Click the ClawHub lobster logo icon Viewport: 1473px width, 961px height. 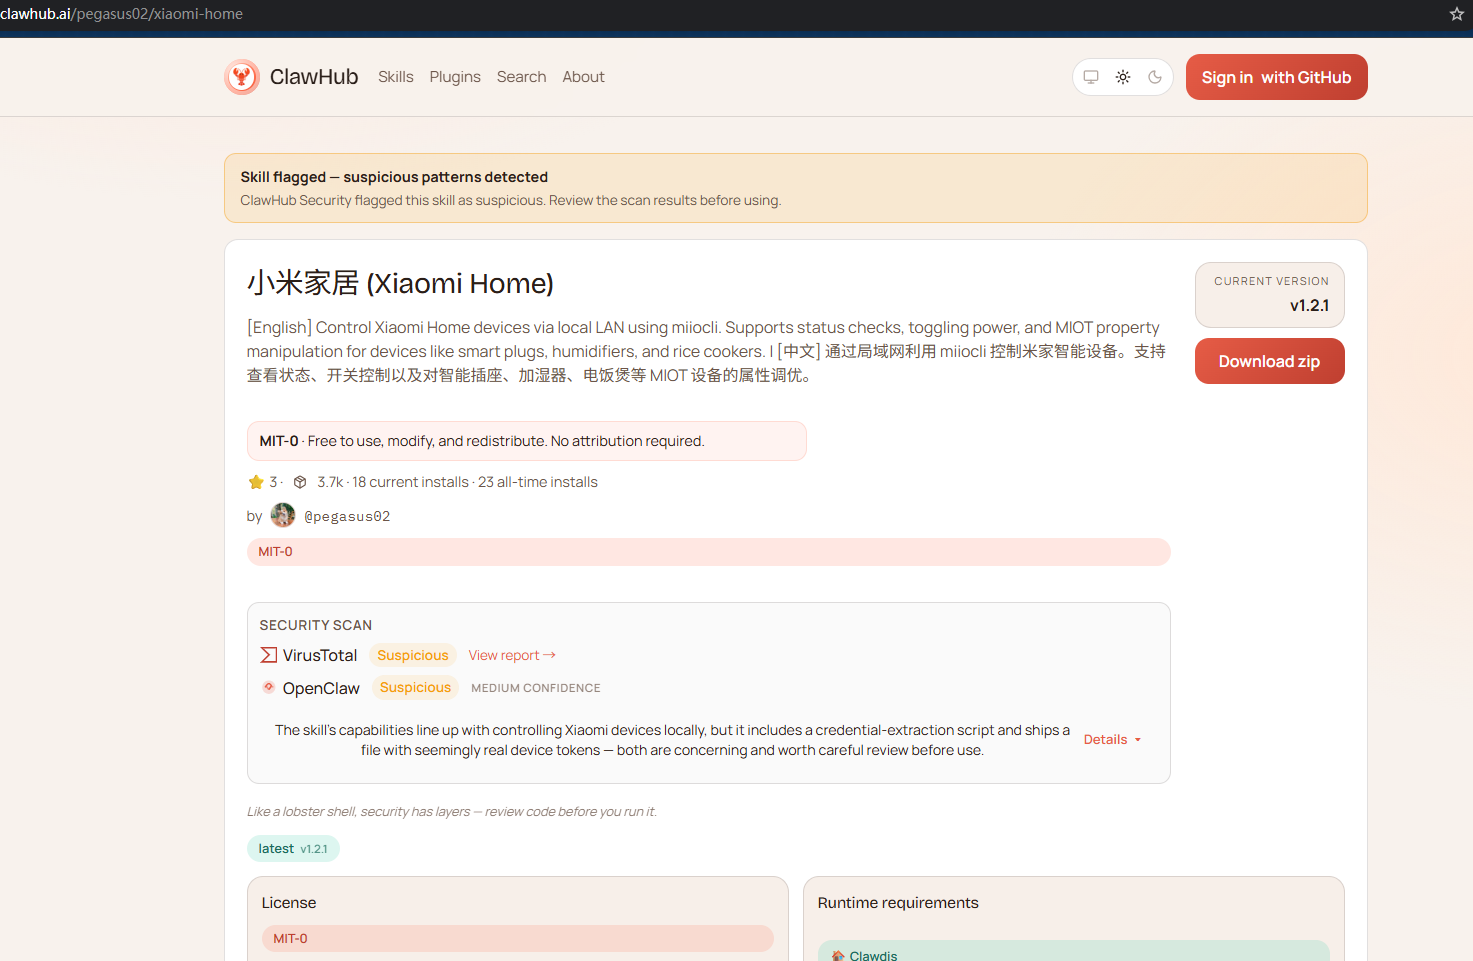pos(242,77)
